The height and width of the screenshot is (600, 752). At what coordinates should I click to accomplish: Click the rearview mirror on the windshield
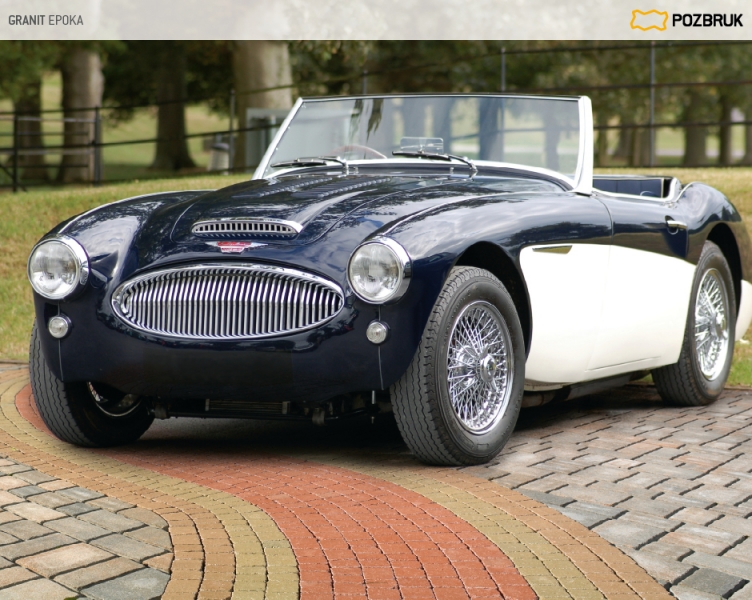[x=420, y=144]
